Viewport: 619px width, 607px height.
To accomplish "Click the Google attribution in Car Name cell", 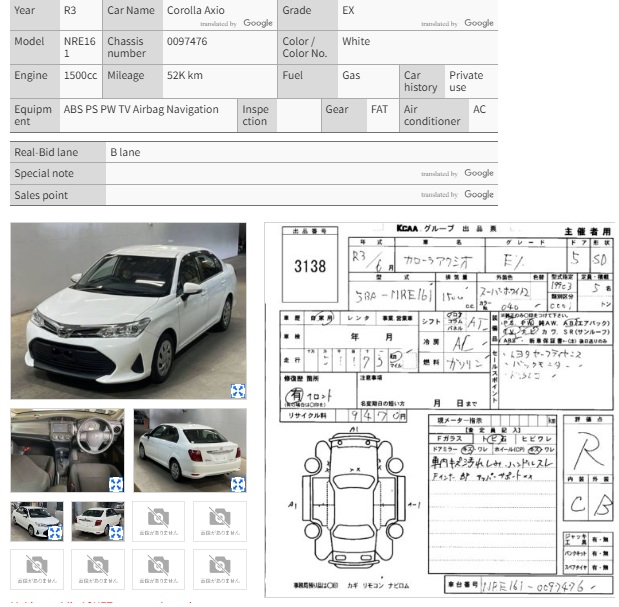I will (x=258, y=23).
